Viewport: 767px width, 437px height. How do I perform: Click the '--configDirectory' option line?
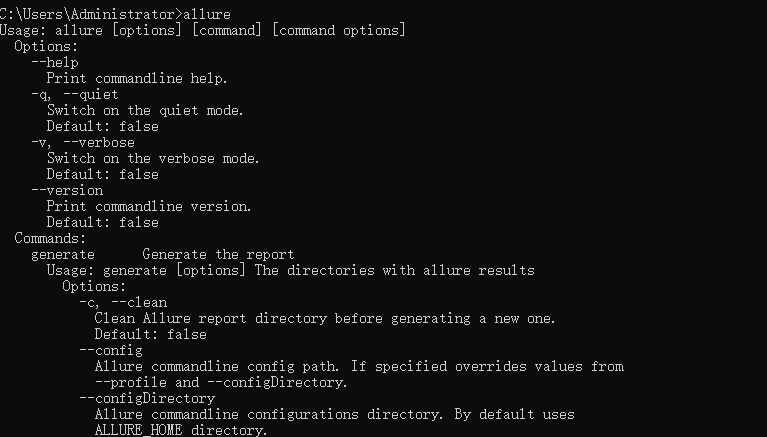click(147, 398)
